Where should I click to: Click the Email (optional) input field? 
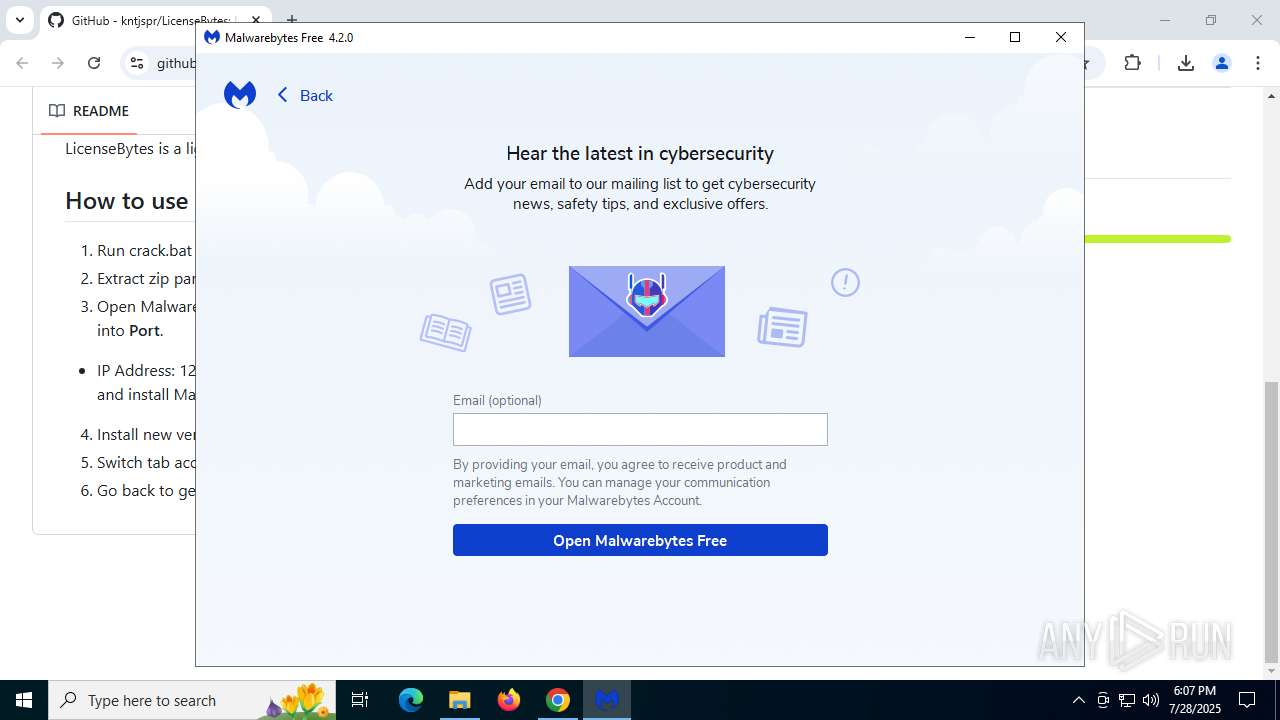click(x=640, y=429)
